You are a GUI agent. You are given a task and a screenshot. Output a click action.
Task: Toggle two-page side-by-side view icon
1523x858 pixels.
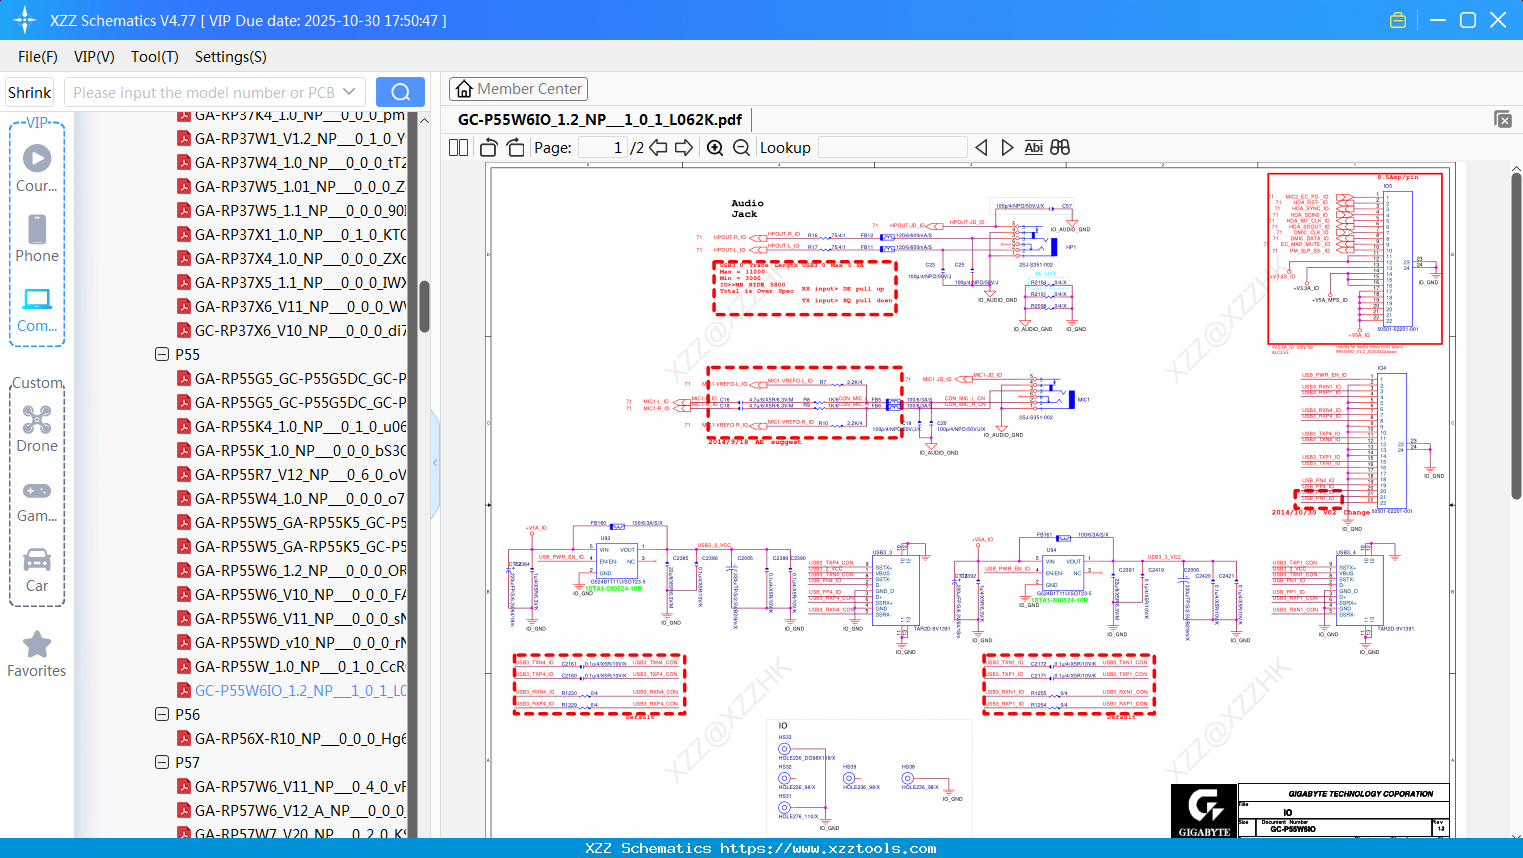tap(459, 148)
